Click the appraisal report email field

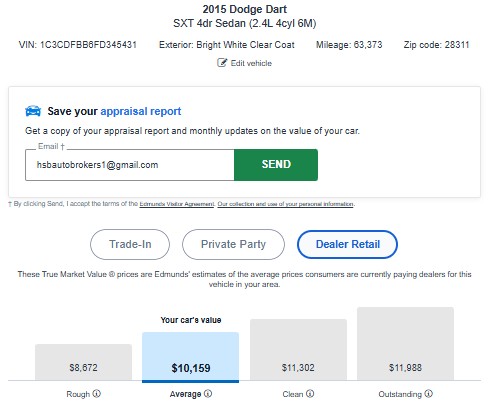(x=130, y=165)
